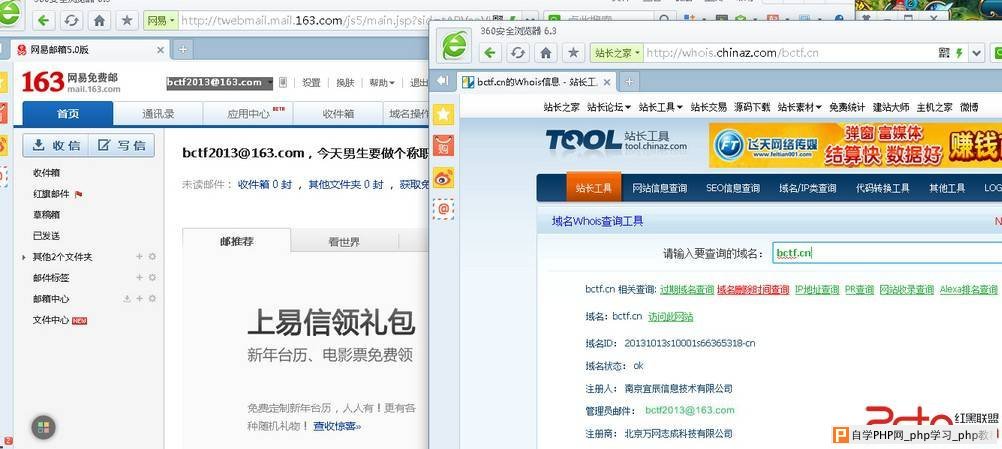Open the yellow star favorites sidebar icon in the whois window
Screen dimensions: 1002x449
(443, 114)
